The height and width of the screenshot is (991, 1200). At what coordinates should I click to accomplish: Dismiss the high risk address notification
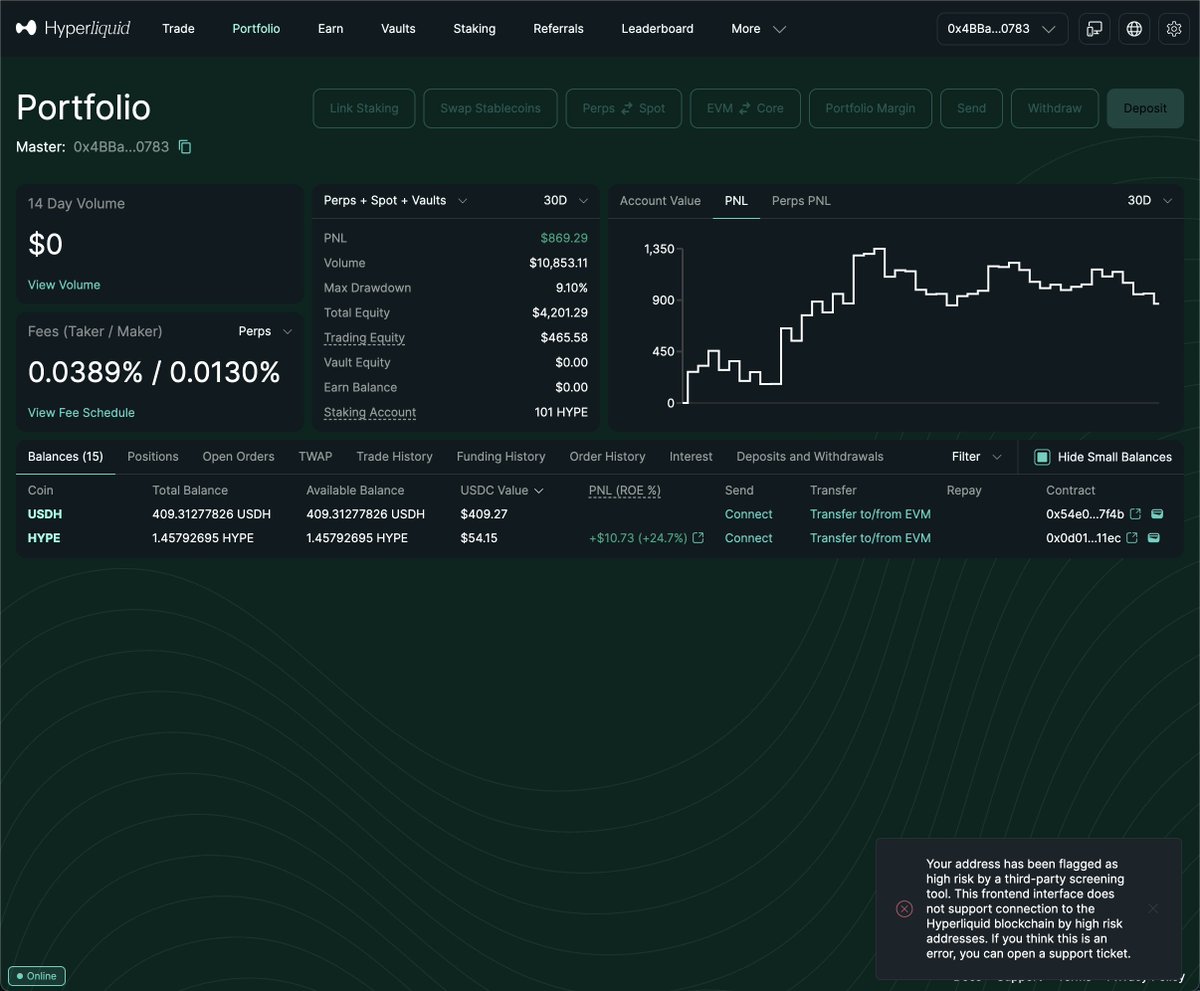[x=1153, y=908]
